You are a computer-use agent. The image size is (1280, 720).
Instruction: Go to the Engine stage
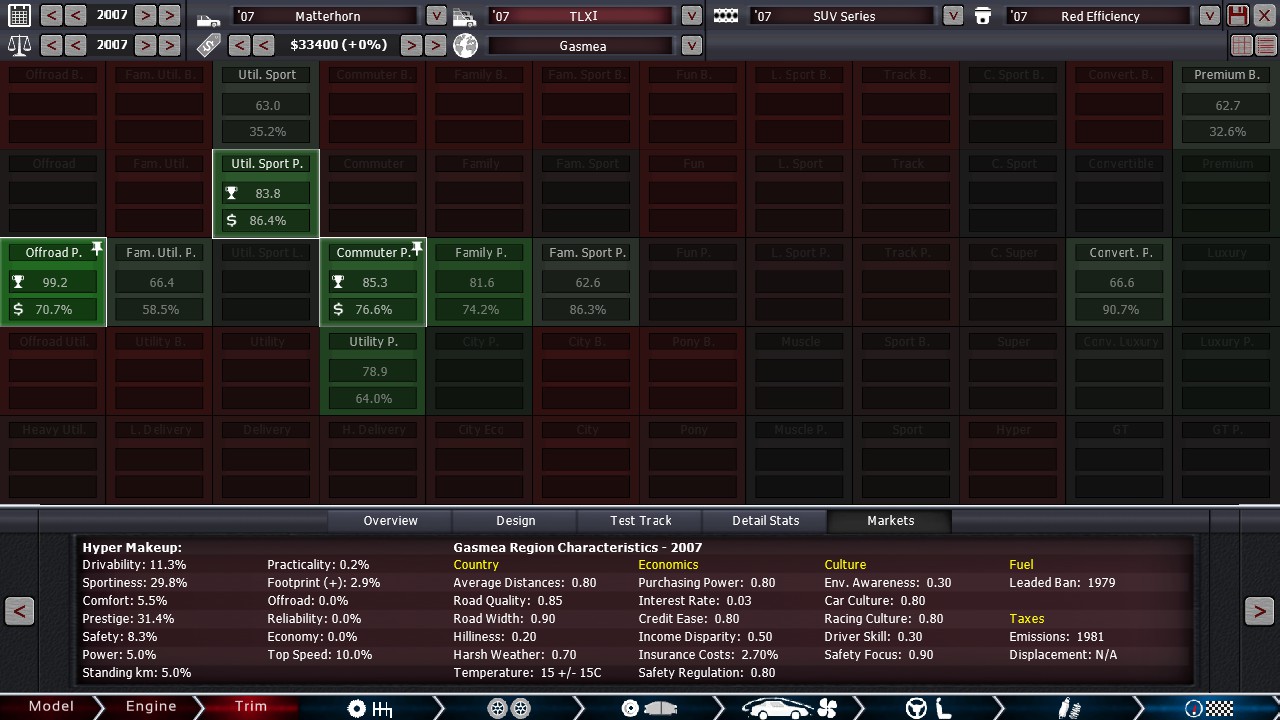point(151,707)
